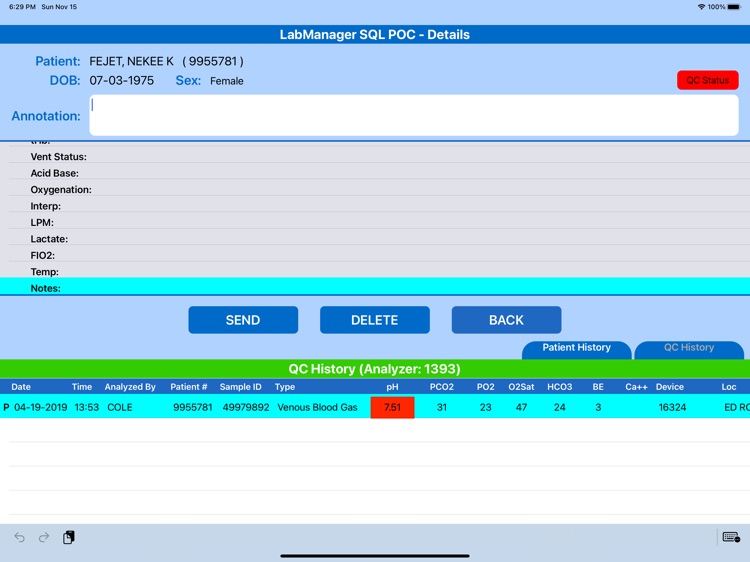Viewport: 750px width, 562px height.
Task: Click the HCO3 column header
Action: 560,387
